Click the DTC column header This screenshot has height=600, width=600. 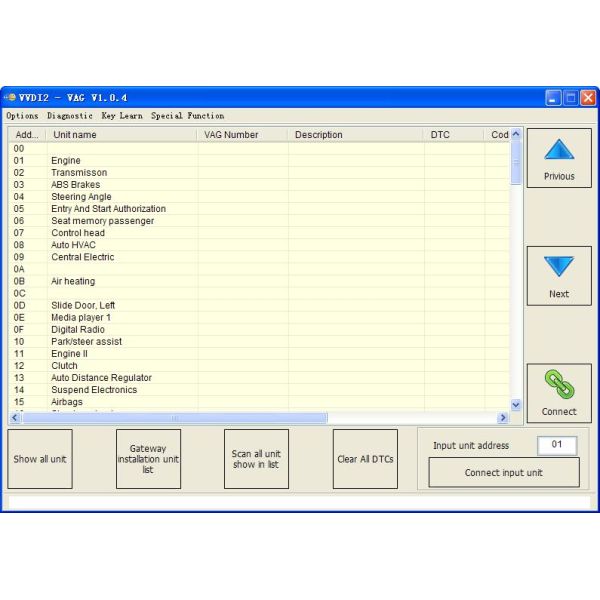pyautogui.click(x=454, y=135)
